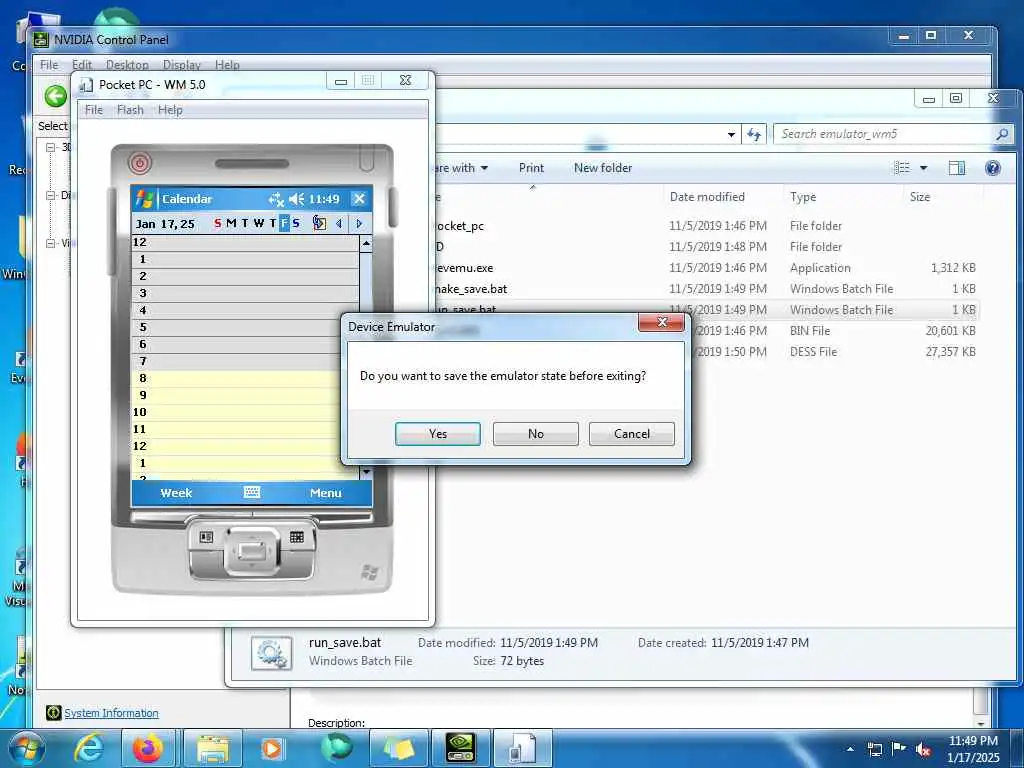Sort files by Type column
1024x768 pixels.
803,197
